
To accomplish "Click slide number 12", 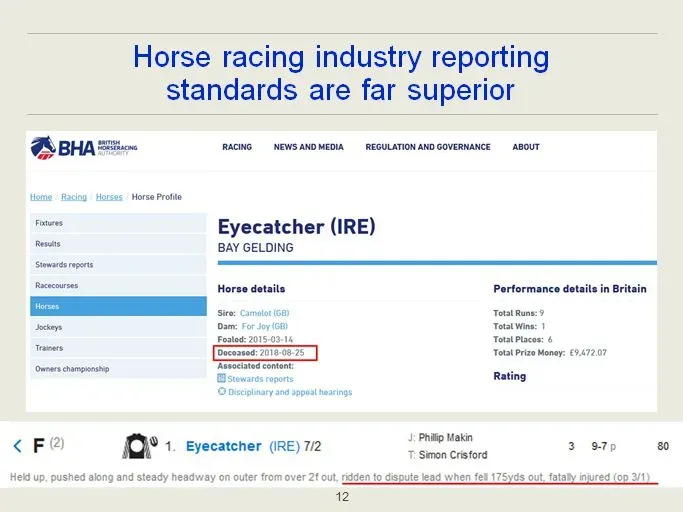I will click(x=342, y=497).
